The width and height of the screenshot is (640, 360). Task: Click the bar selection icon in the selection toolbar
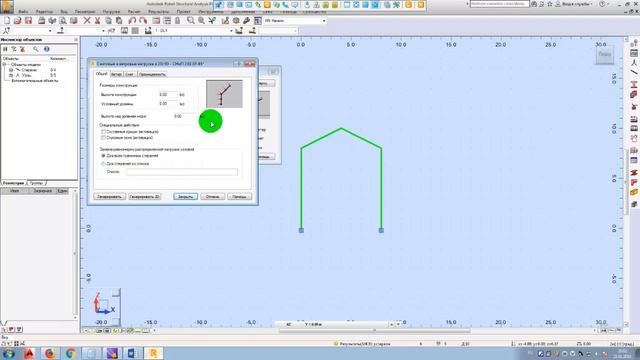60,31
